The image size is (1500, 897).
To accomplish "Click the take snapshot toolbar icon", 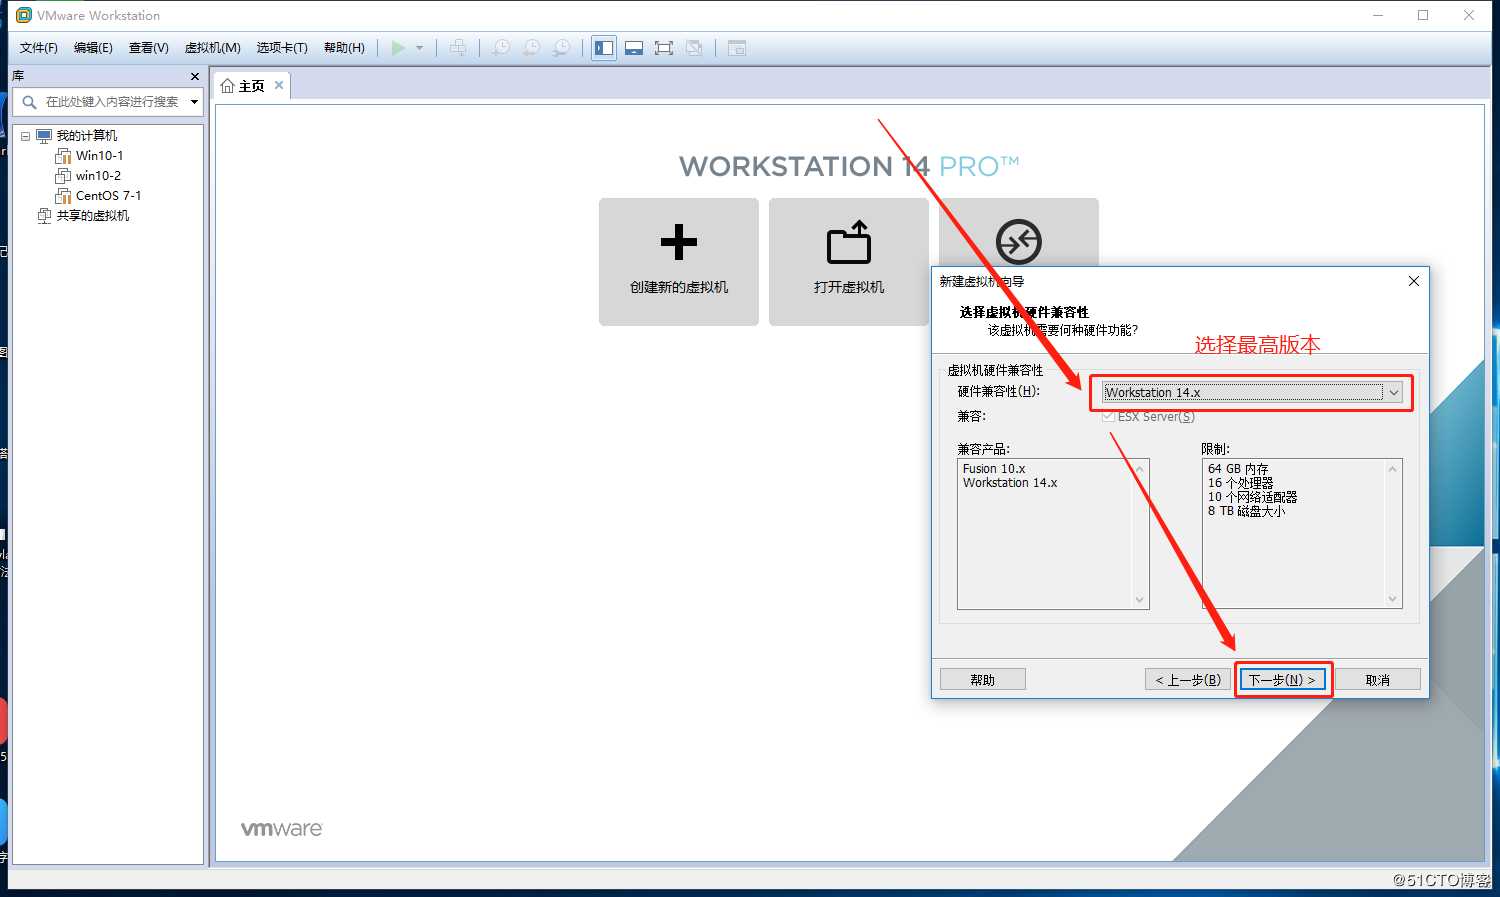I will (x=501, y=48).
